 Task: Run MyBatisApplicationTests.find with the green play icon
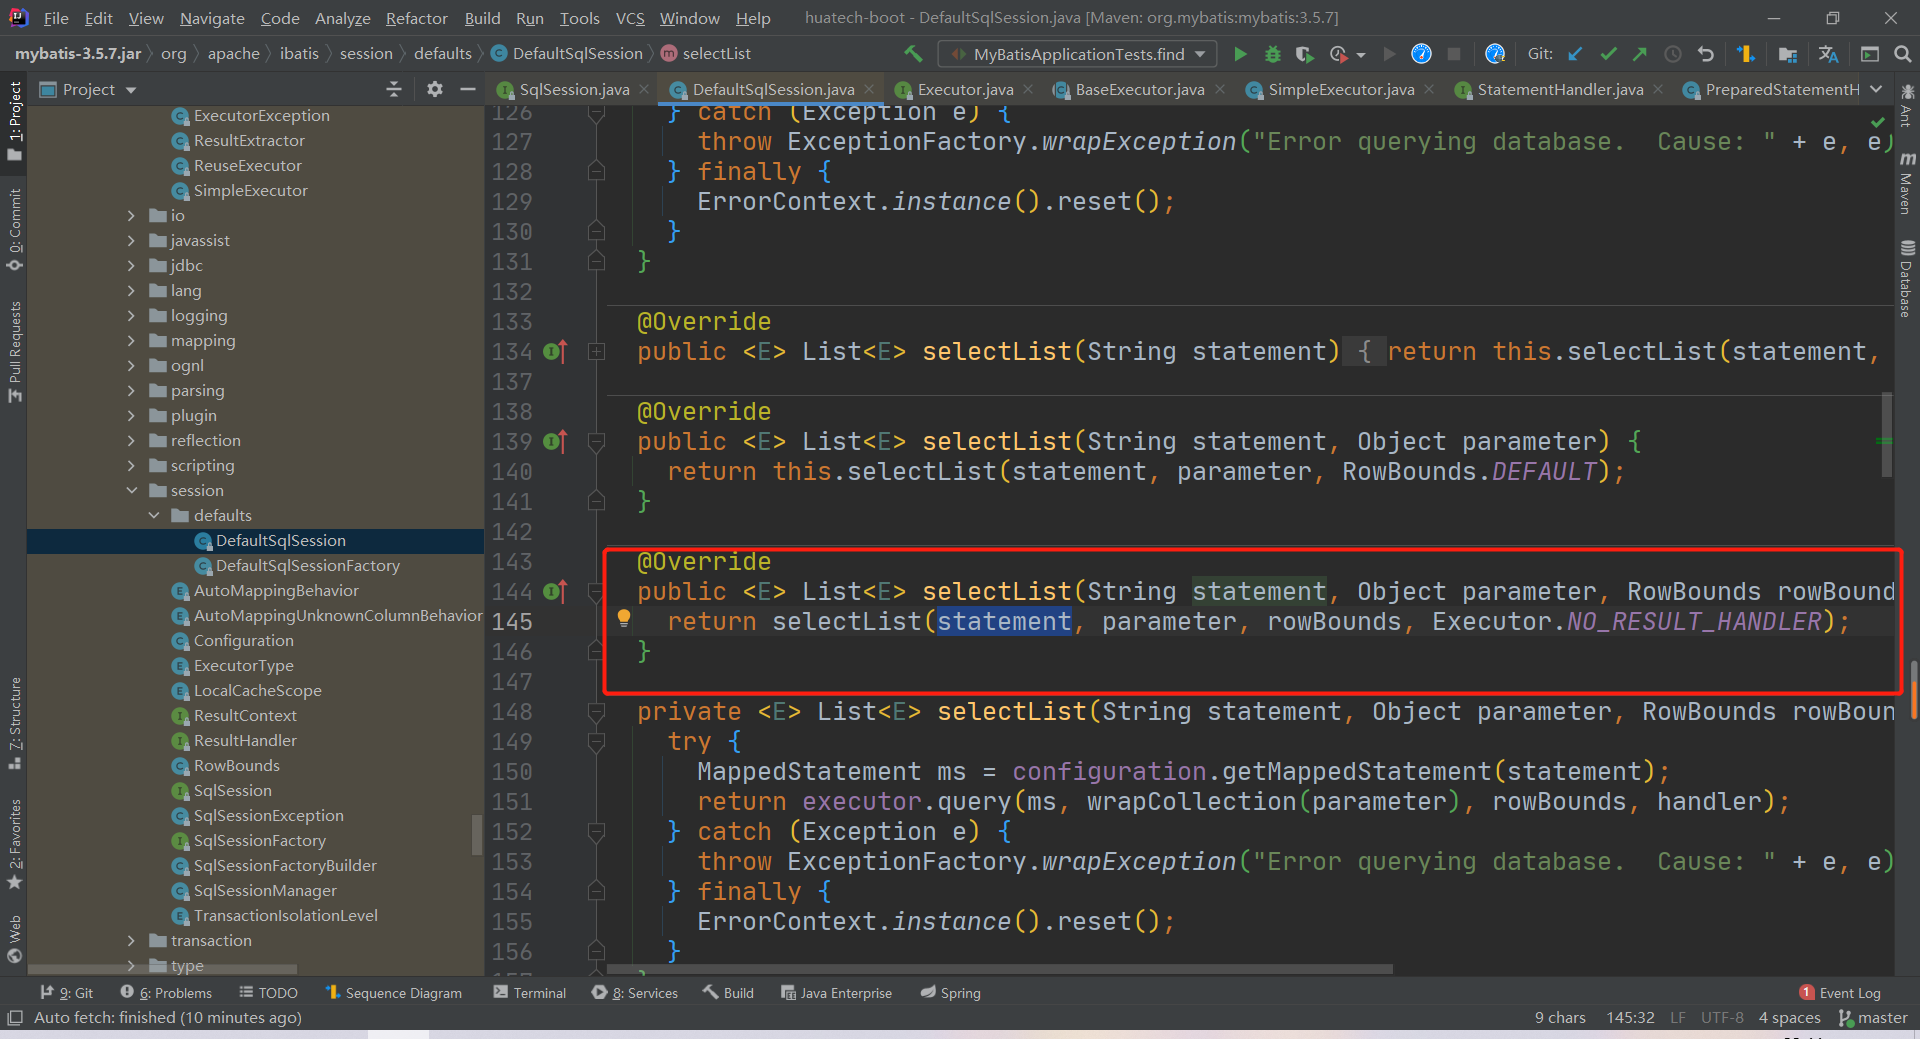tap(1240, 54)
